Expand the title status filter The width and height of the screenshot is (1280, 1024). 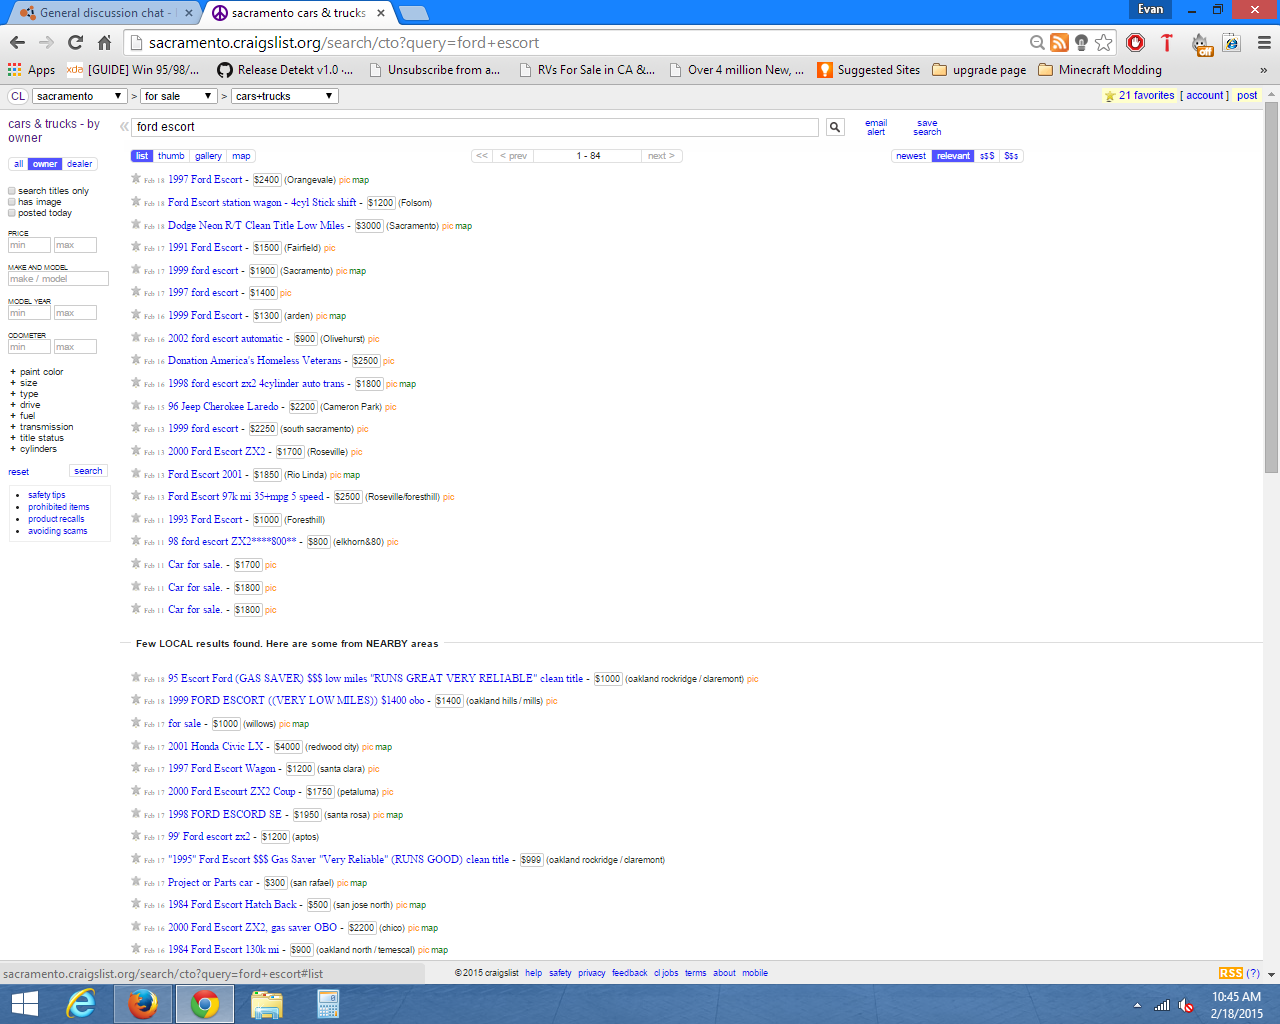(x=37, y=438)
